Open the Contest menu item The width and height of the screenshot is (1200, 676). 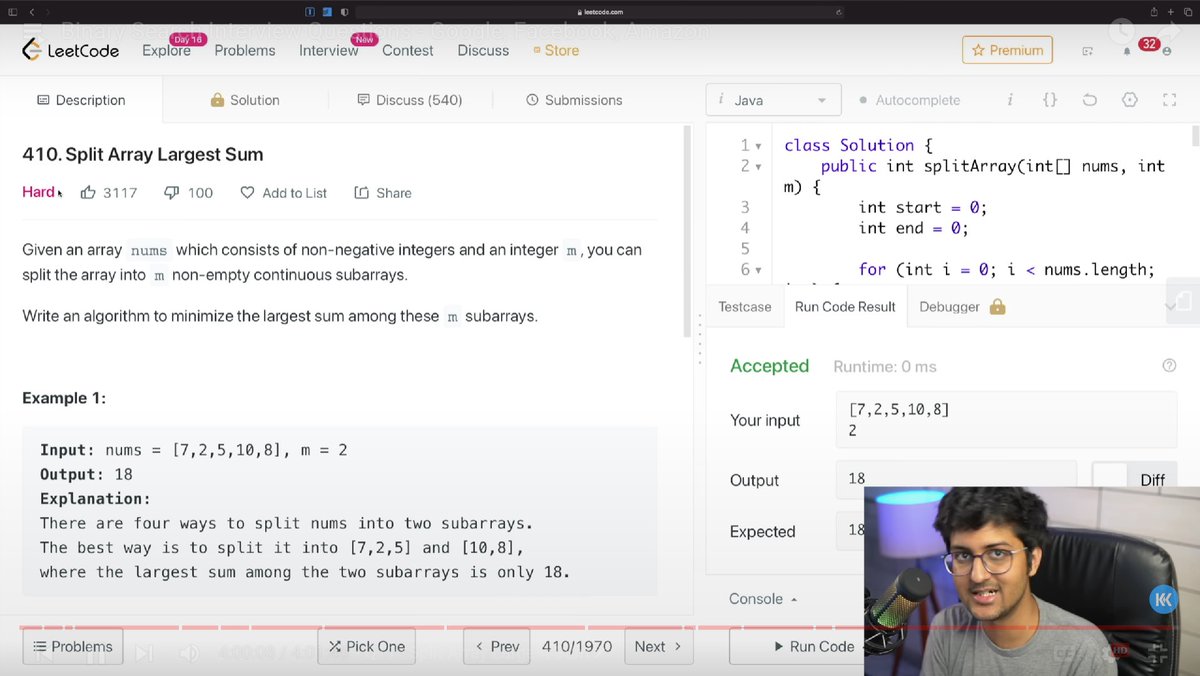(x=407, y=50)
